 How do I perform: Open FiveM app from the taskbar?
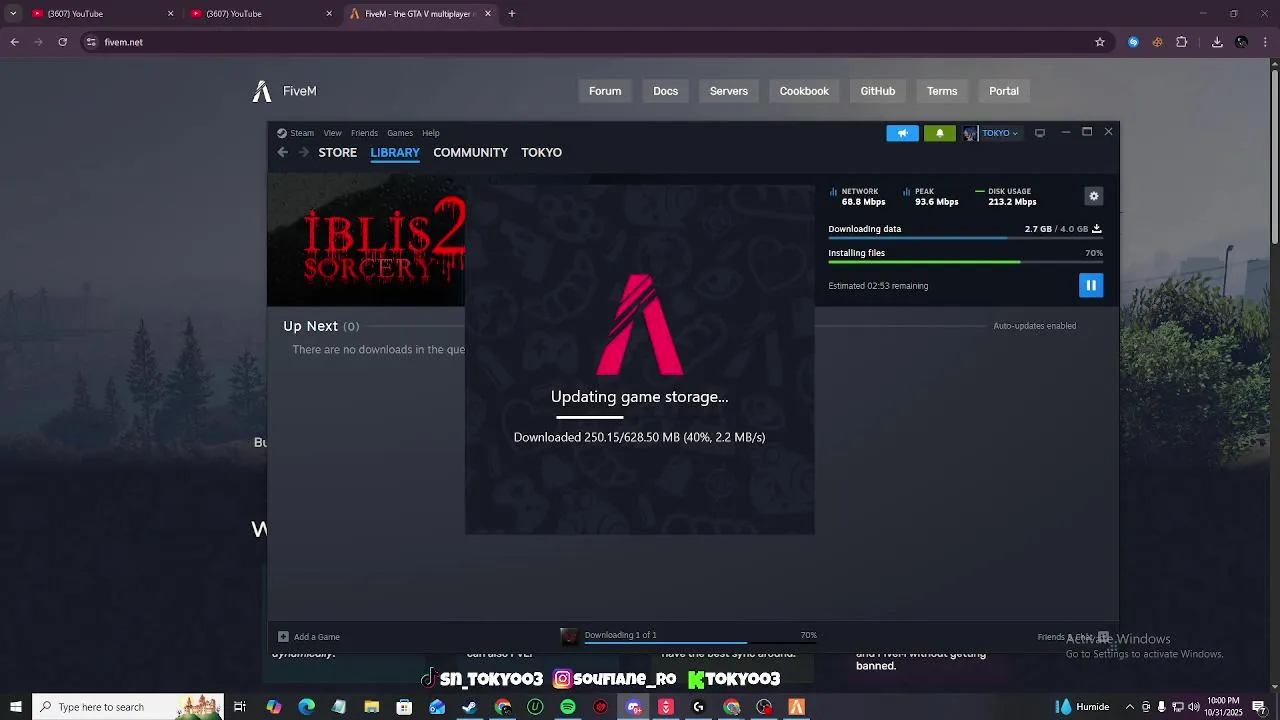coord(797,707)
